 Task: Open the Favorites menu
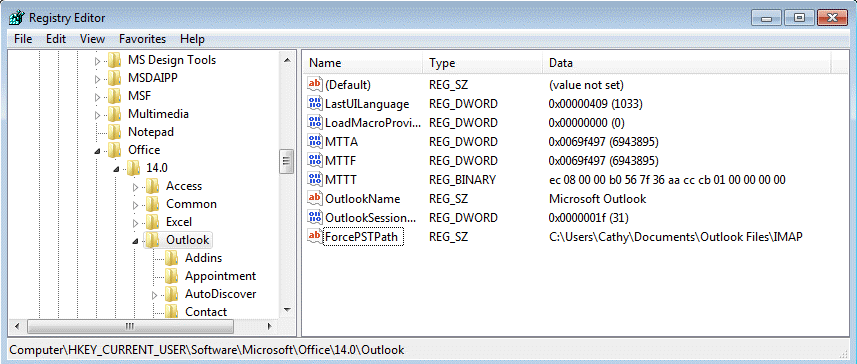click(142, 39)
